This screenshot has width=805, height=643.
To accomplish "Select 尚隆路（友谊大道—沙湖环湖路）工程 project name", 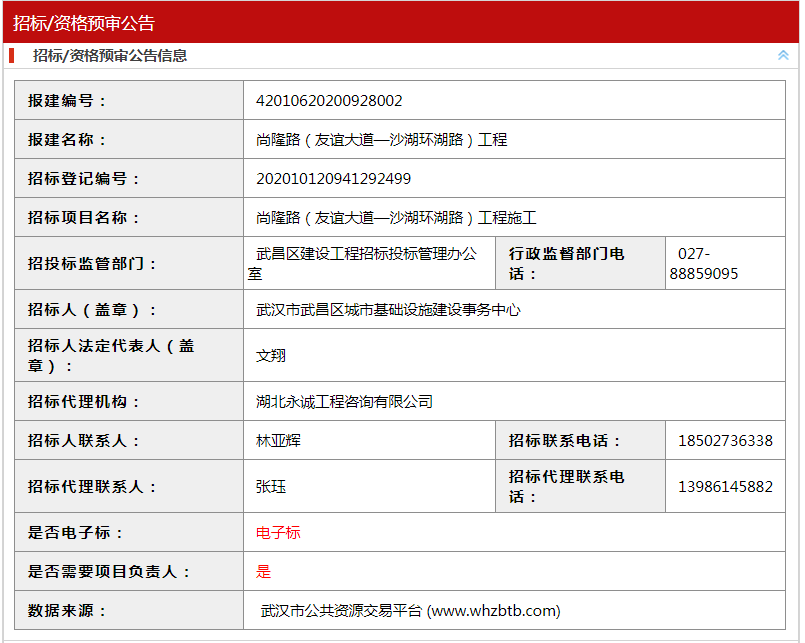I will pos(381,140).
